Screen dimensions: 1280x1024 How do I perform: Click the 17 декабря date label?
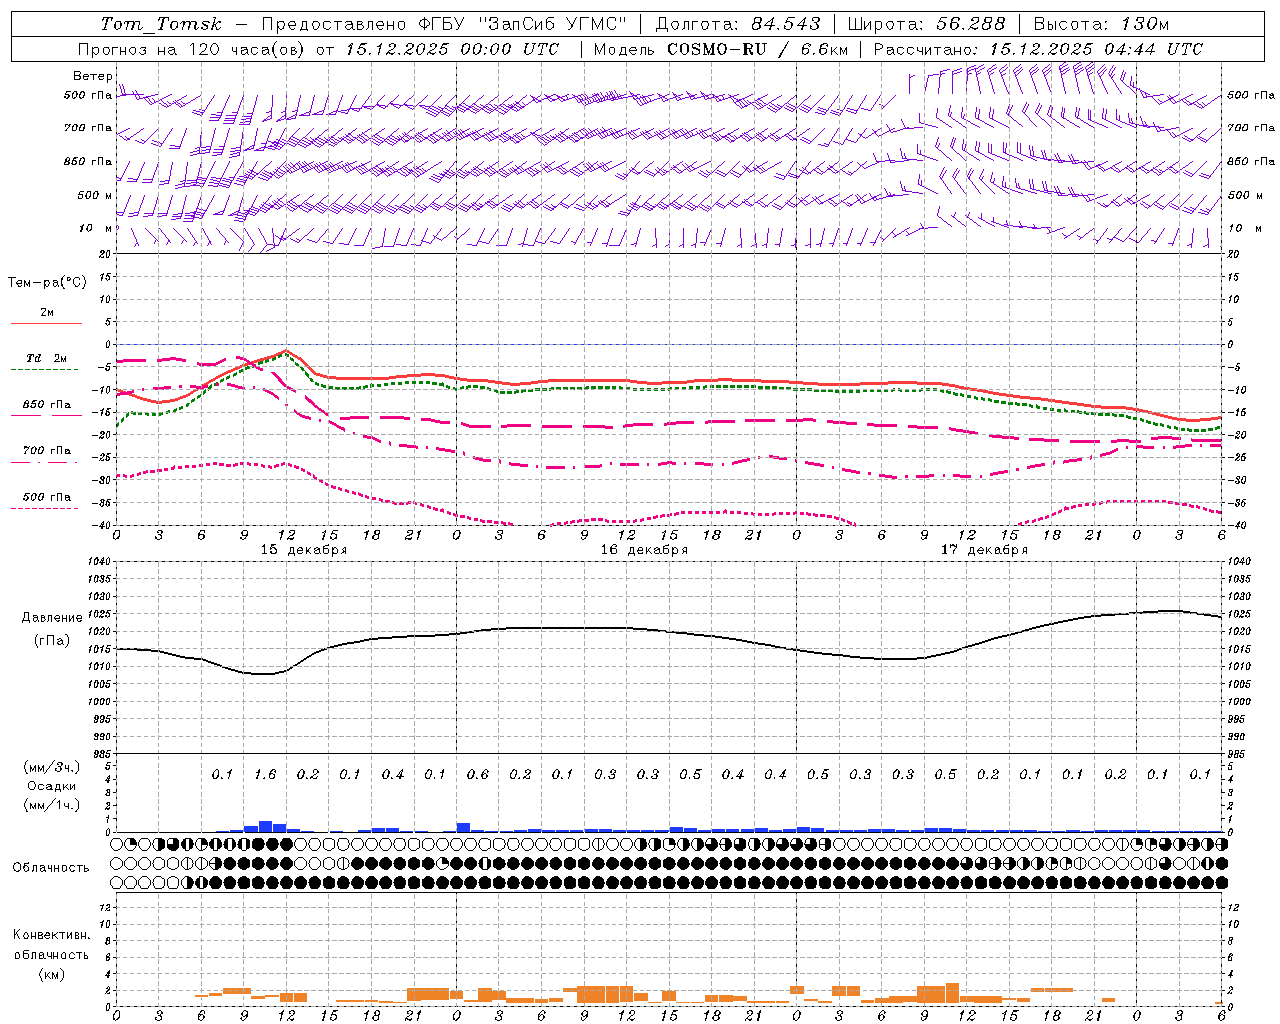pos(984,550)
